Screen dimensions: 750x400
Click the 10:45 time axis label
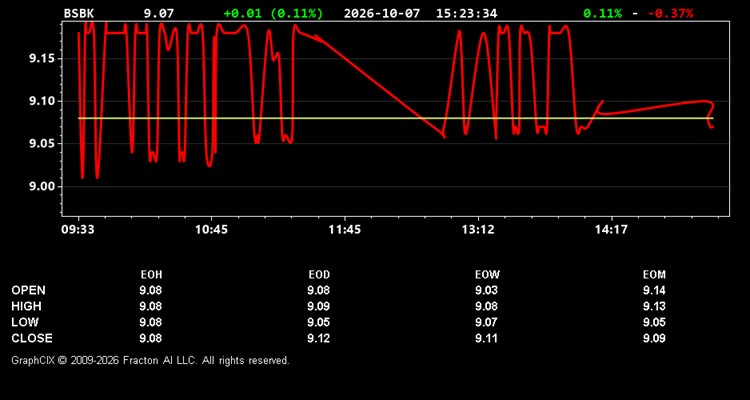point(211,230)
